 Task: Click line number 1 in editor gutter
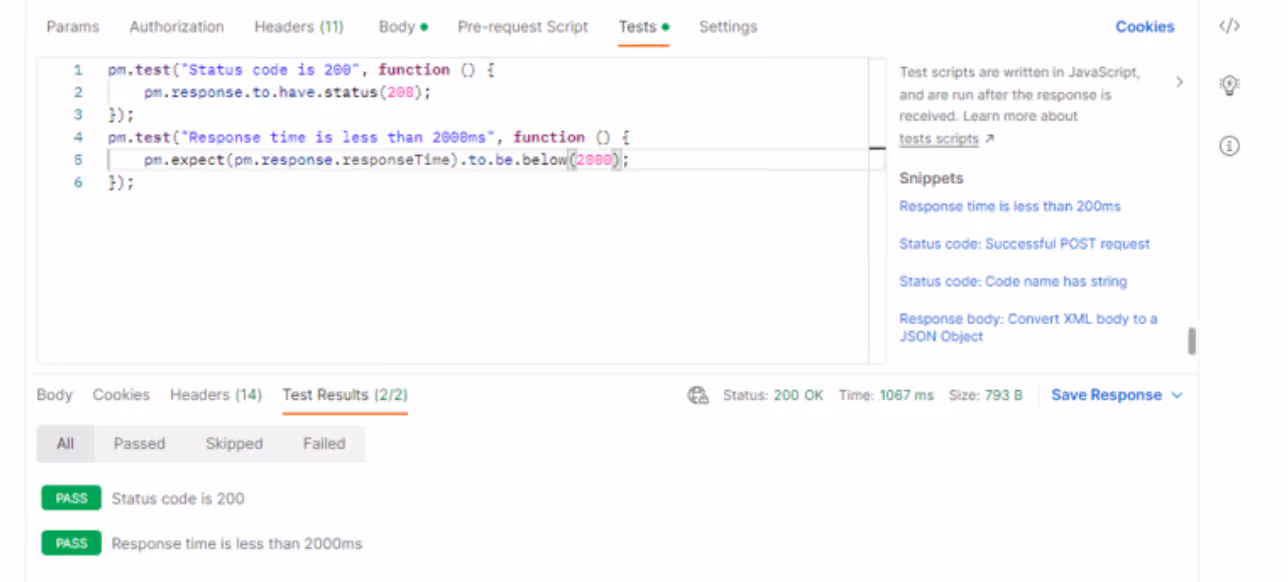[78, 70]
